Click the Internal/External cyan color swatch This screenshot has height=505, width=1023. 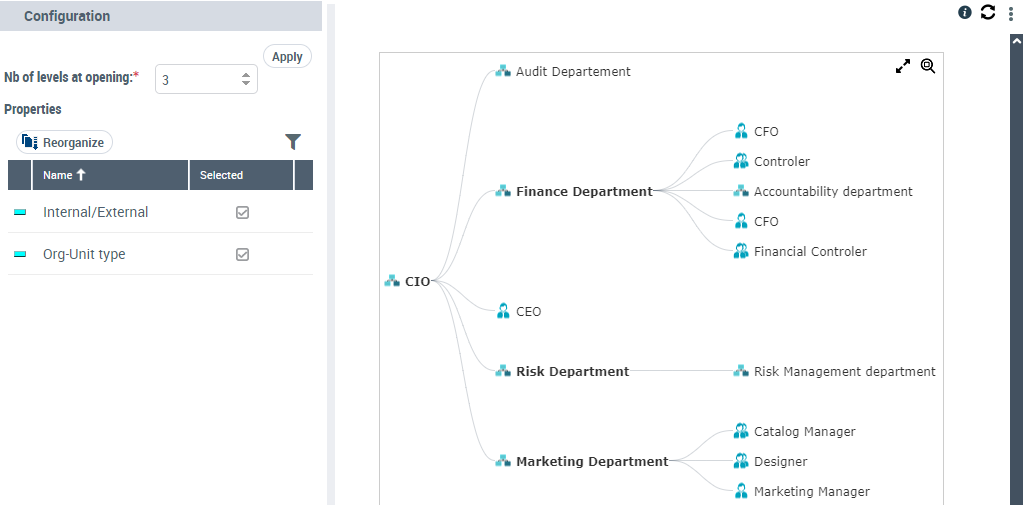pos(20,213)
